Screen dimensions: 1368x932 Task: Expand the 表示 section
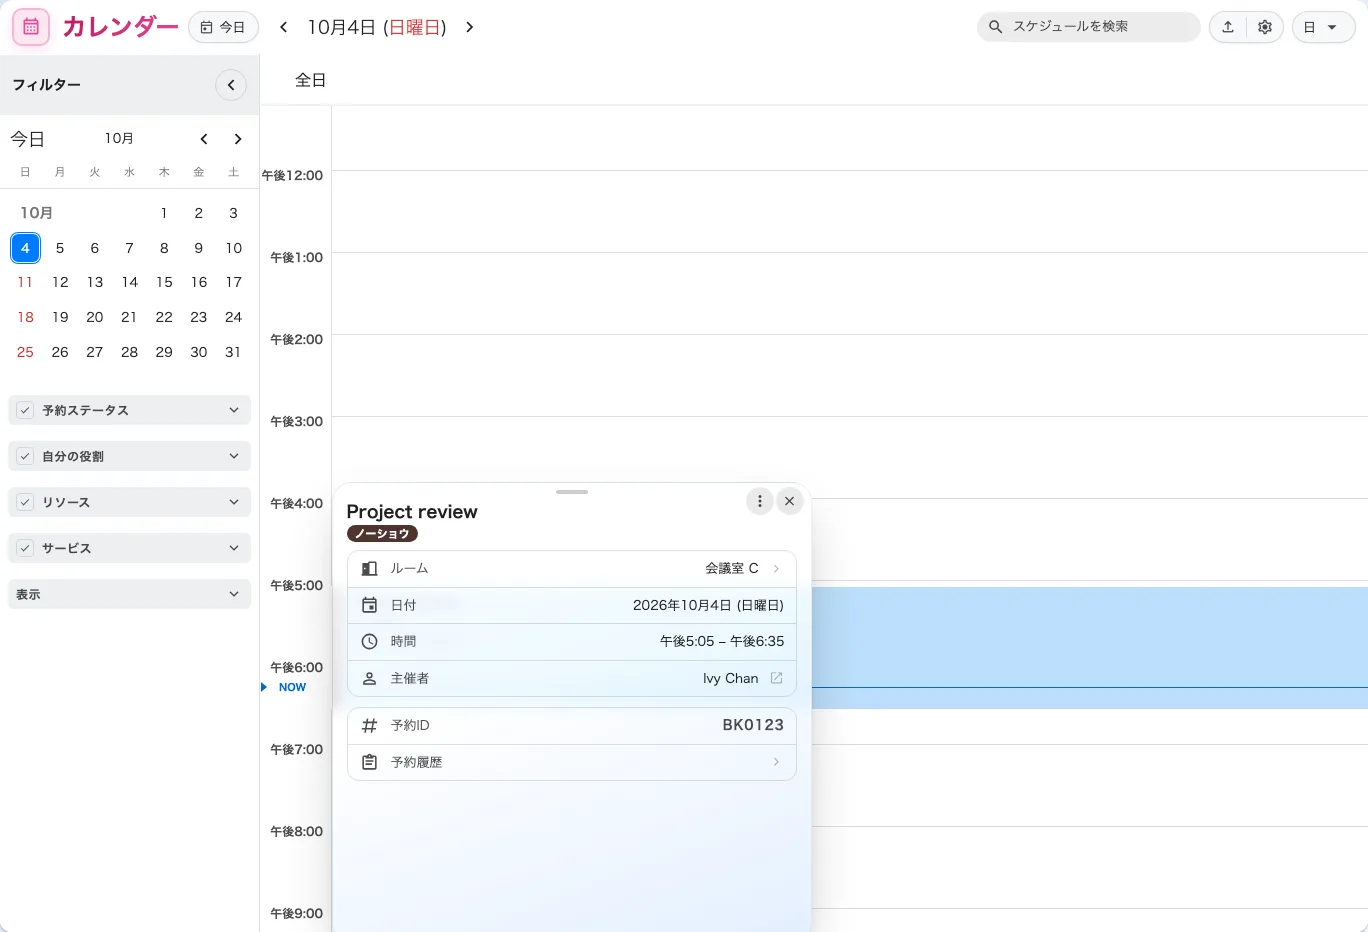pyautogui.click(x=129, y=594)
